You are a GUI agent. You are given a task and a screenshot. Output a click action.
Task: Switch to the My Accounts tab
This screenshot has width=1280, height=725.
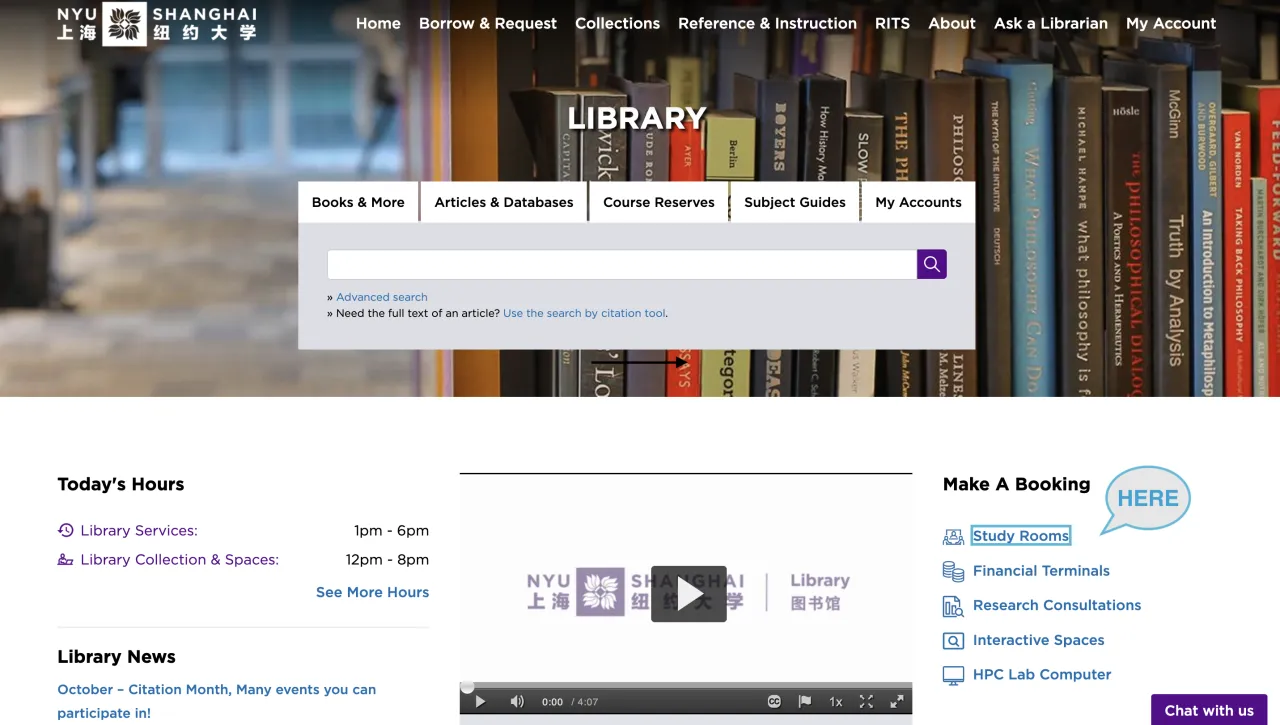[918, 202]
